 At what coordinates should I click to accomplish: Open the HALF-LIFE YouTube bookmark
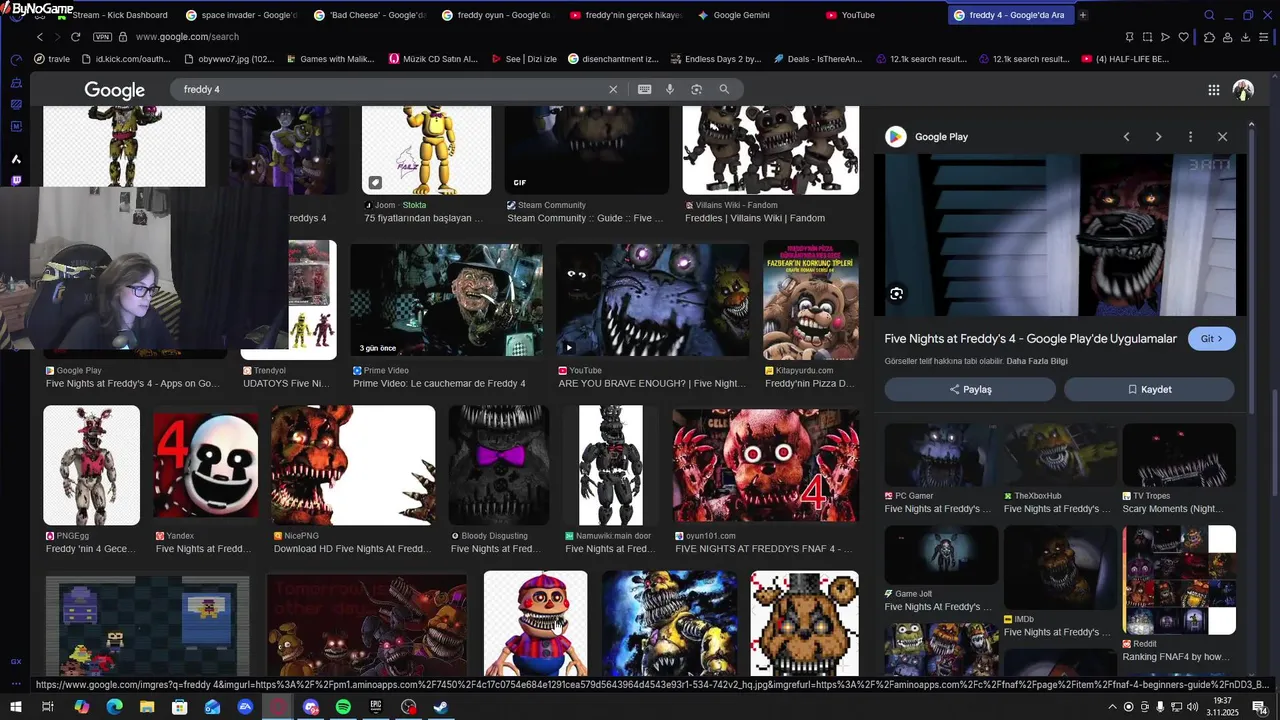pos(1124,59)
